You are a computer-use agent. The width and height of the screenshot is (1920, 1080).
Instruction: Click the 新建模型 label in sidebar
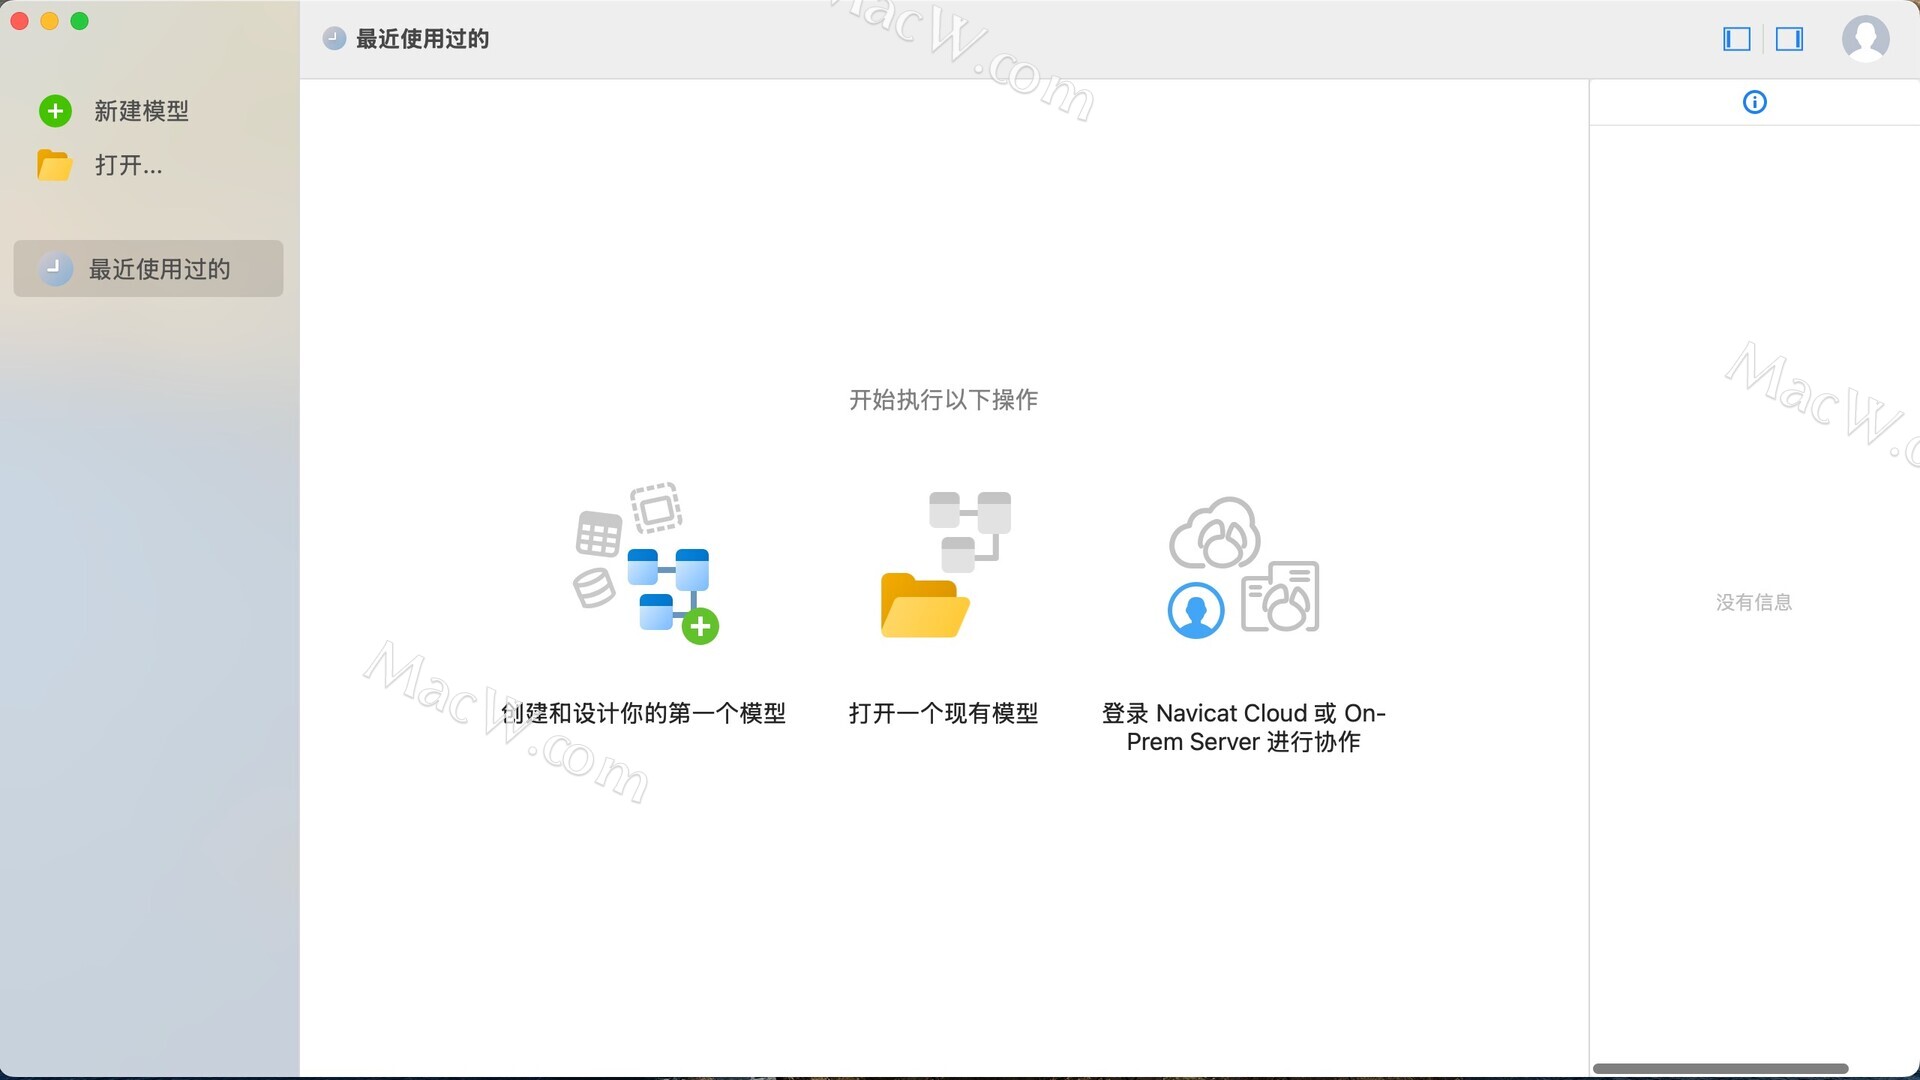click(141, 111)
